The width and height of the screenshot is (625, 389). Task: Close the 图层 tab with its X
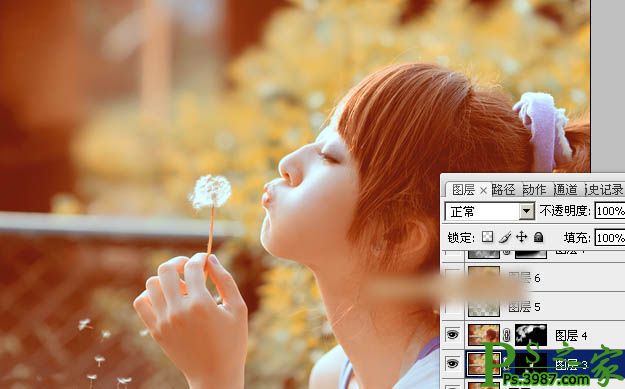coord(483,191)
